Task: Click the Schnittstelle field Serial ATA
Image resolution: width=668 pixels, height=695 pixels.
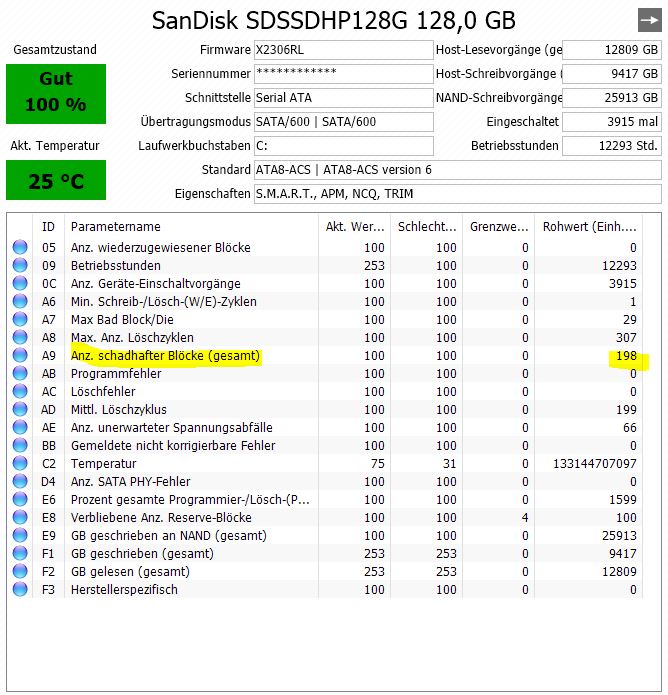Action: 344,98
